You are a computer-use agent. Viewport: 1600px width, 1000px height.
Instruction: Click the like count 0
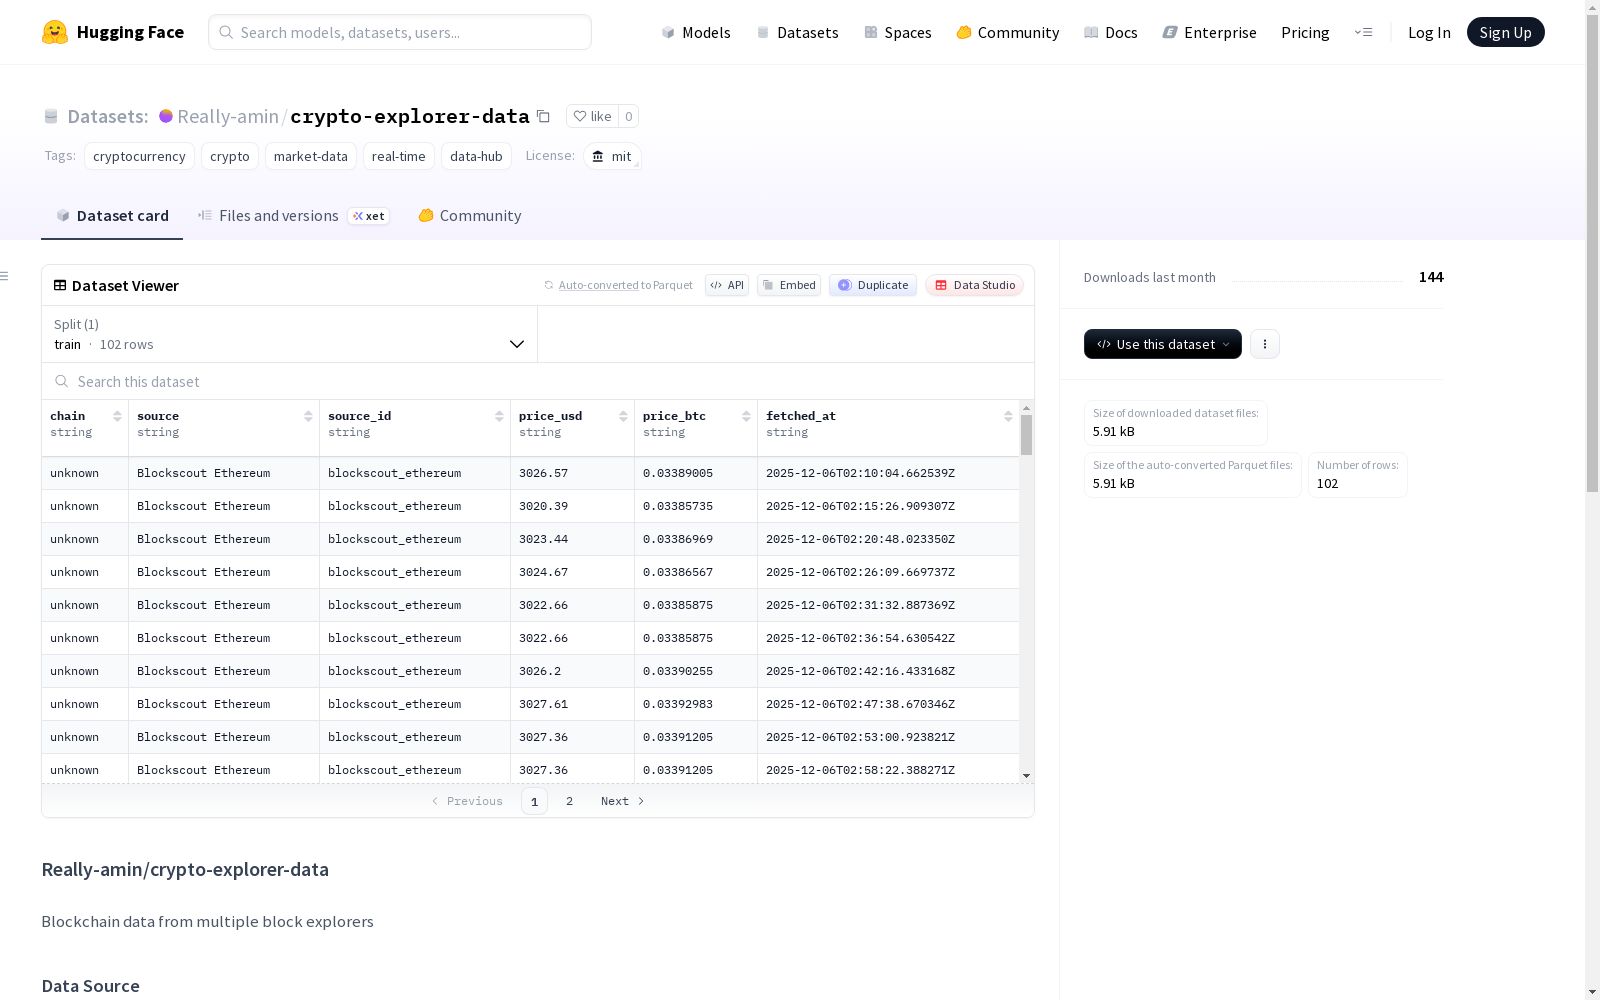[x=628, y=116]
